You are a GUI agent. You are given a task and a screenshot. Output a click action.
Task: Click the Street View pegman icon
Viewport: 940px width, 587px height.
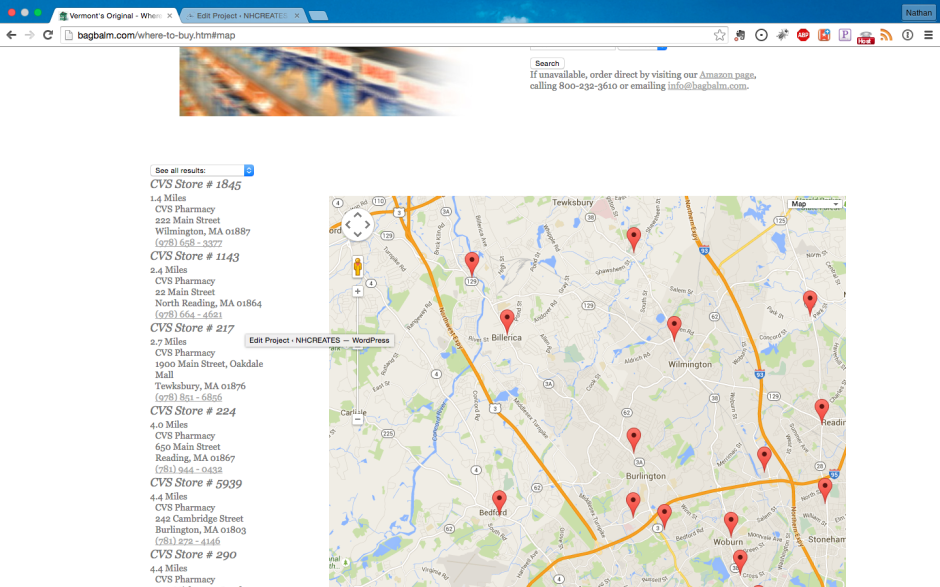click(x=357, y=266)
